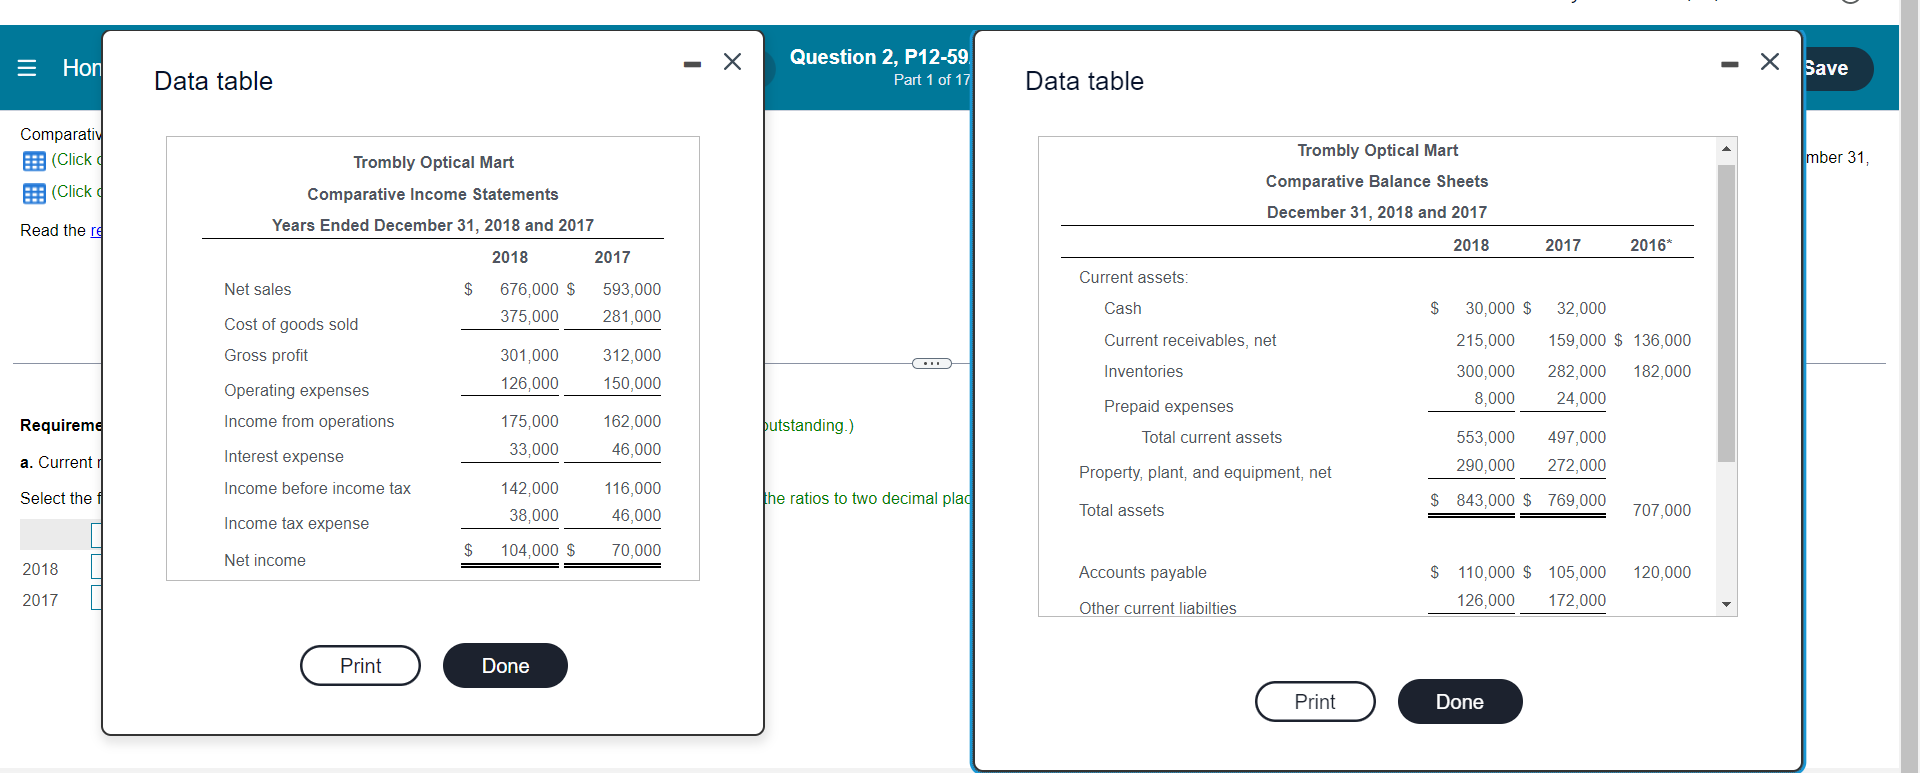Click the scrollbar down arrow on balance sheet
Screen dimensions: 1920x773
click(x=1726, y=604)
